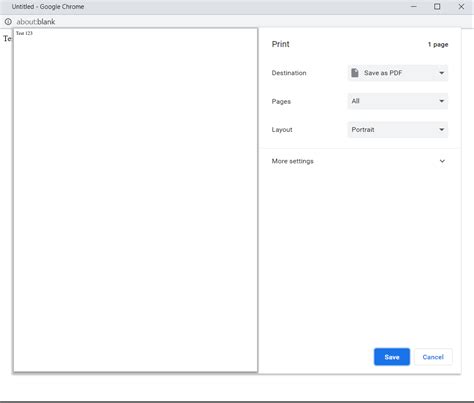The image size is (474, 403).
Task: Click the "1 page" count text
Action: point(438,45)
